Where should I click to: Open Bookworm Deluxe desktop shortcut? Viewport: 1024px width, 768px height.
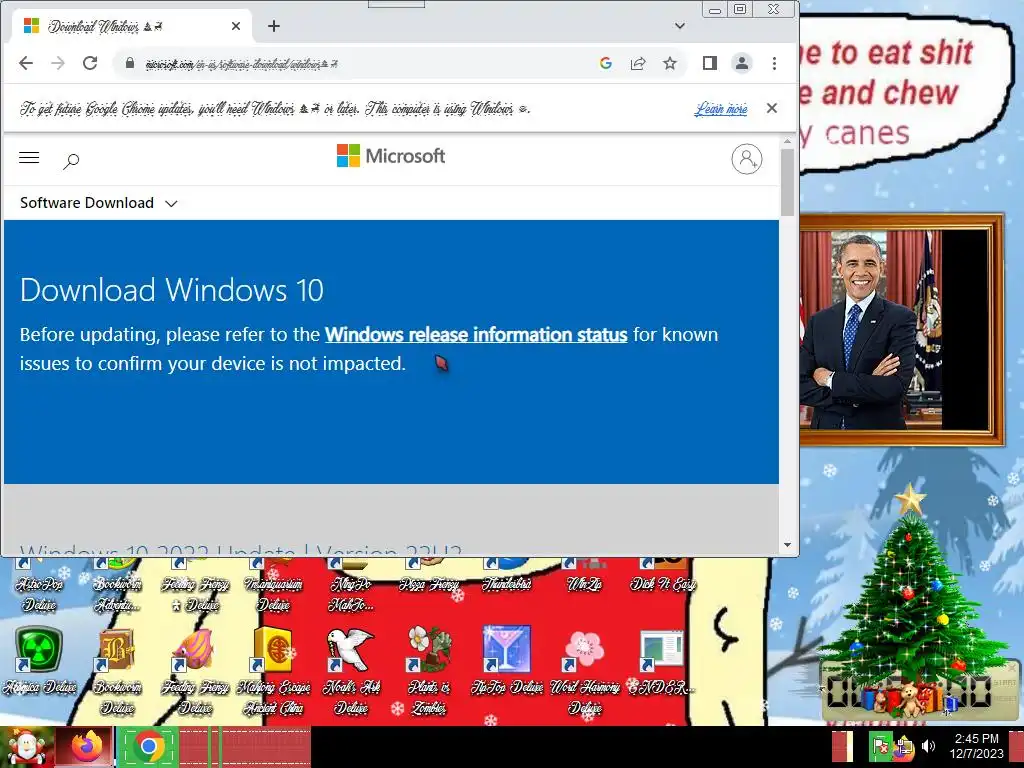click(x=117, y=670)
